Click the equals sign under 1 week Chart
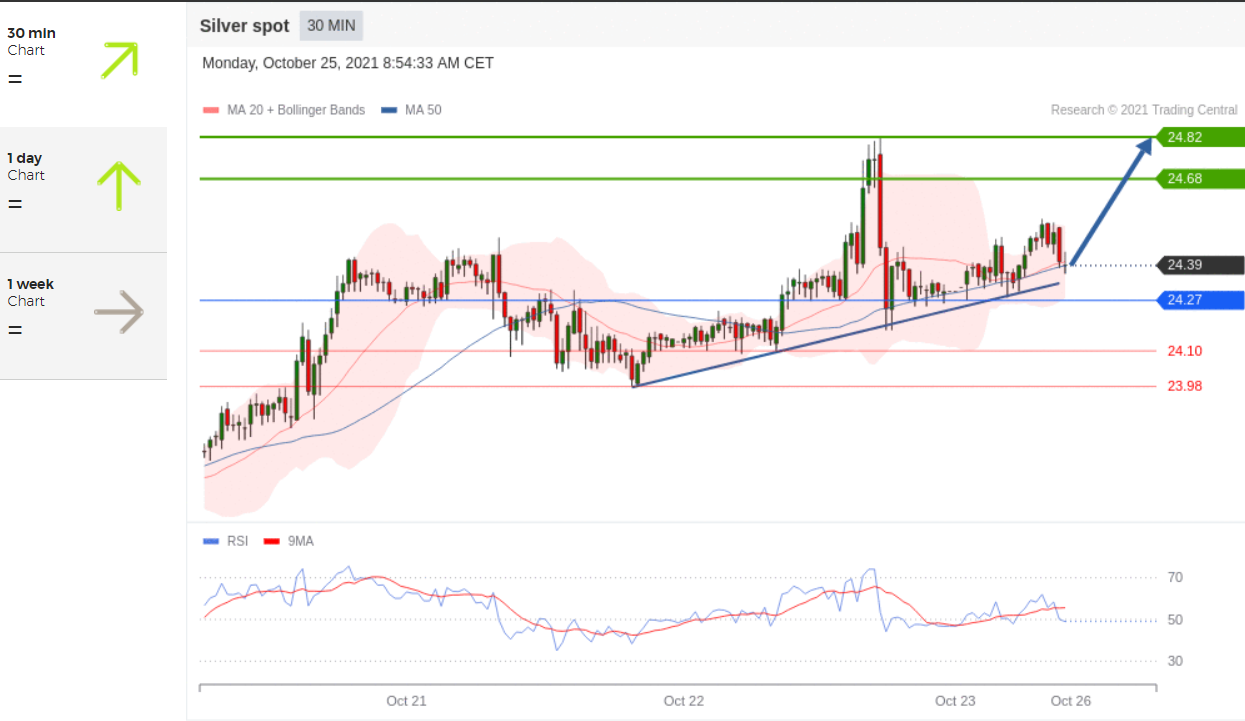The width and height of the screenshot is (1245, 721). point(15,329)
